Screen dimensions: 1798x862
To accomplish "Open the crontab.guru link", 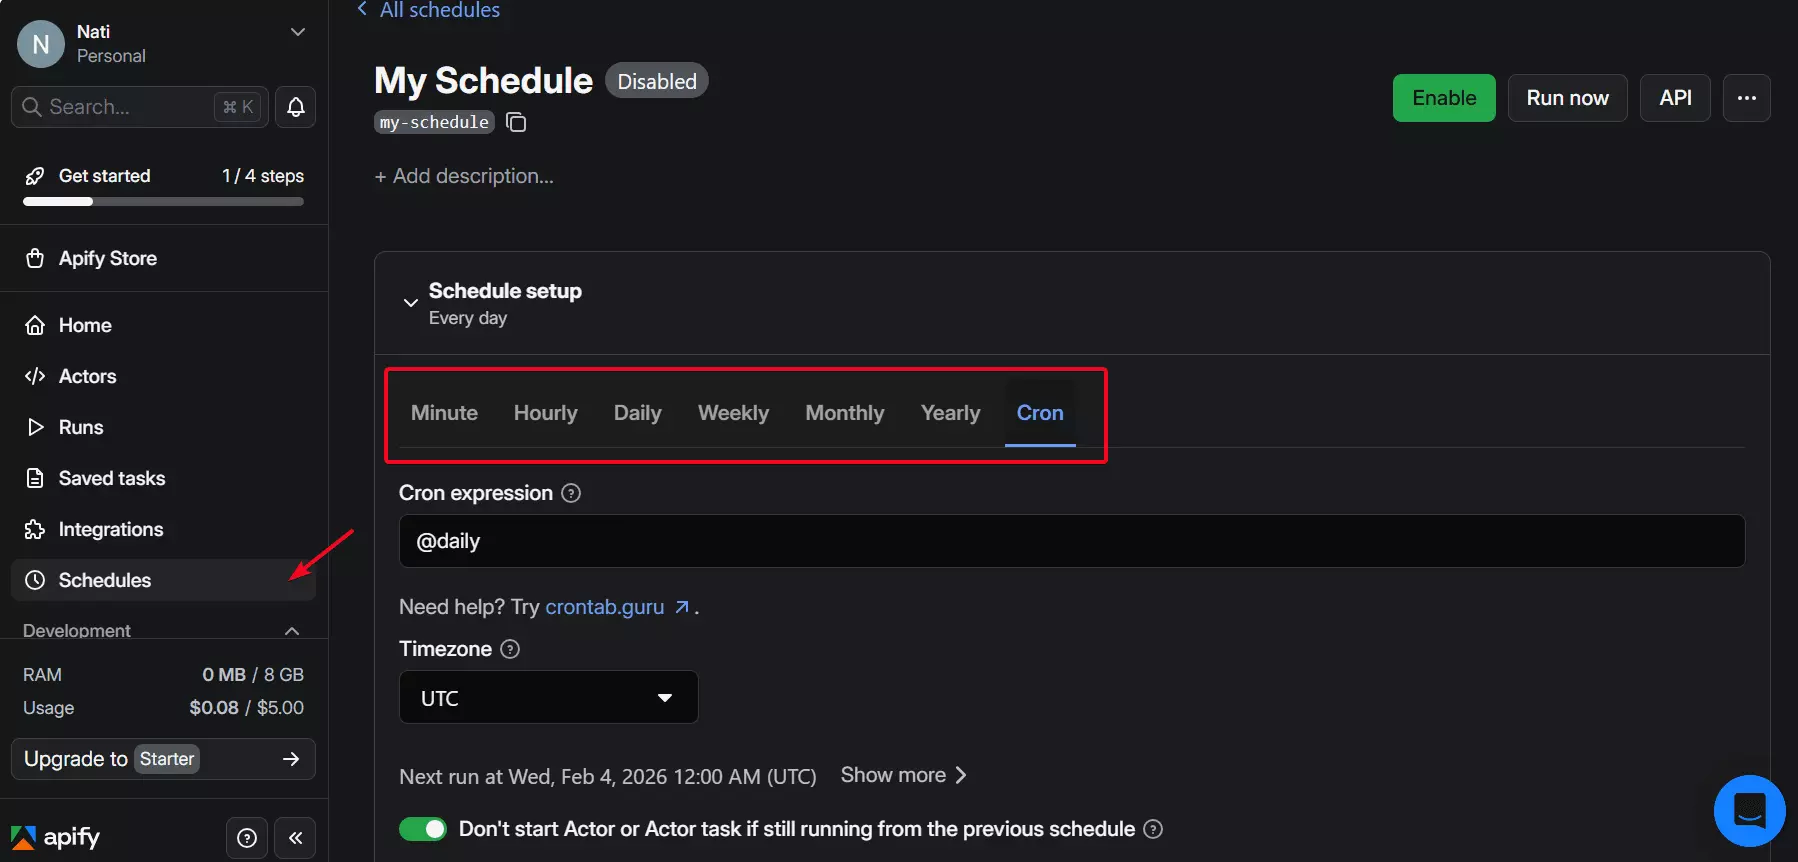I will click(605, 607).
